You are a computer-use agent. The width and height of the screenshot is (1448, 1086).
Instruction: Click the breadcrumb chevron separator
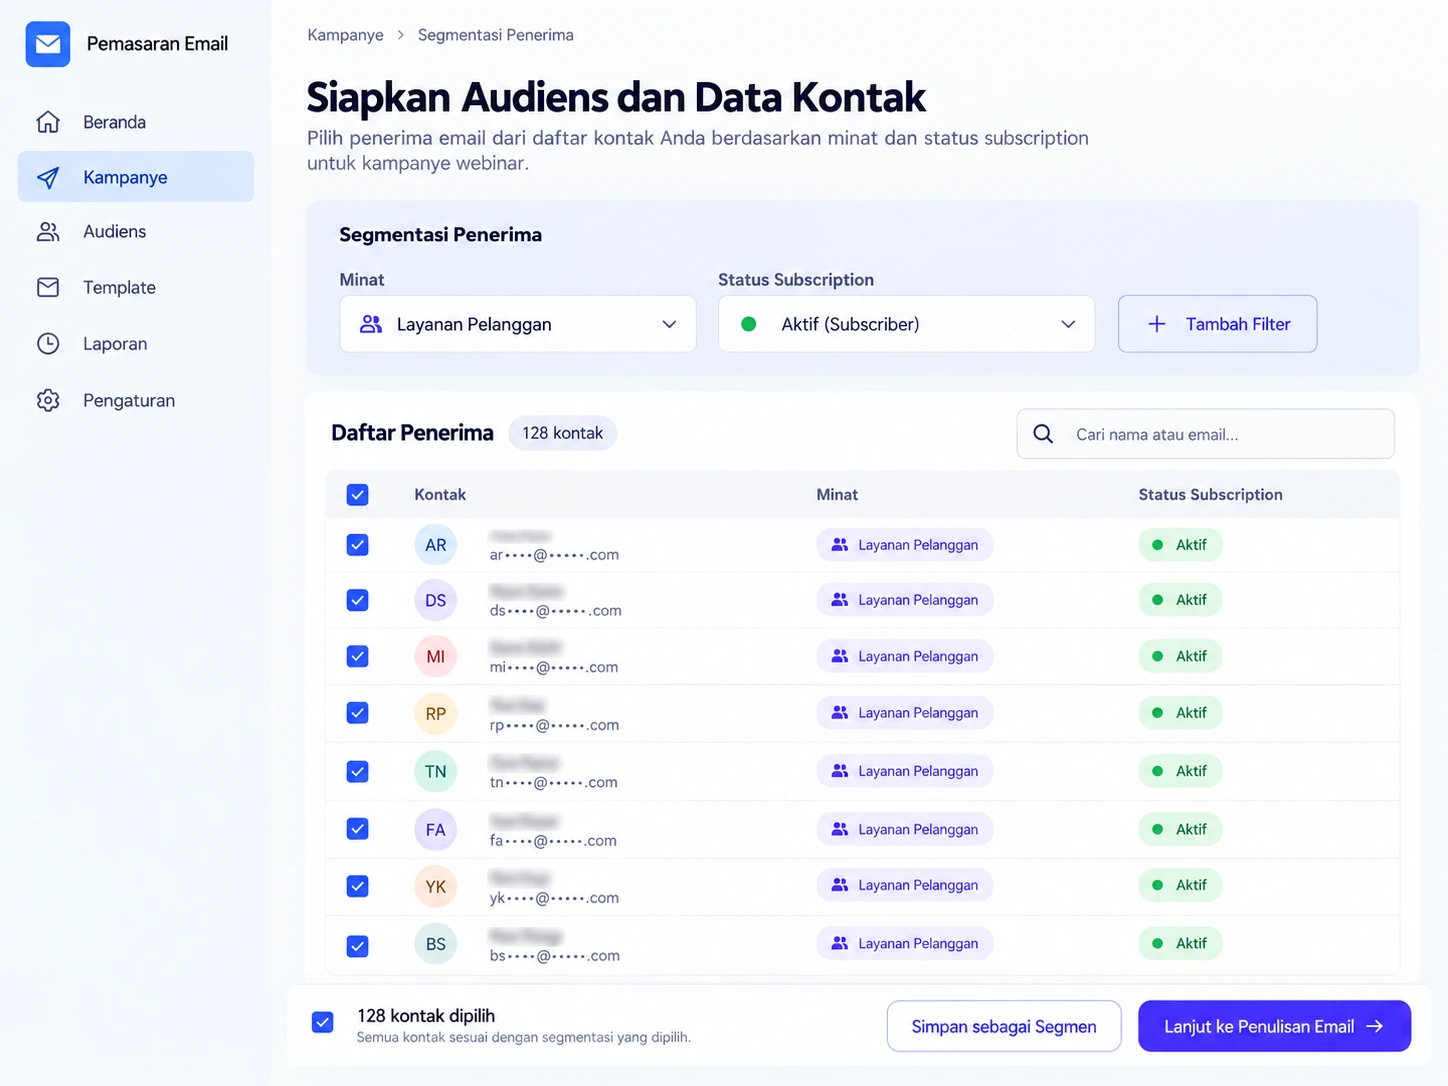tap(401, 35)
